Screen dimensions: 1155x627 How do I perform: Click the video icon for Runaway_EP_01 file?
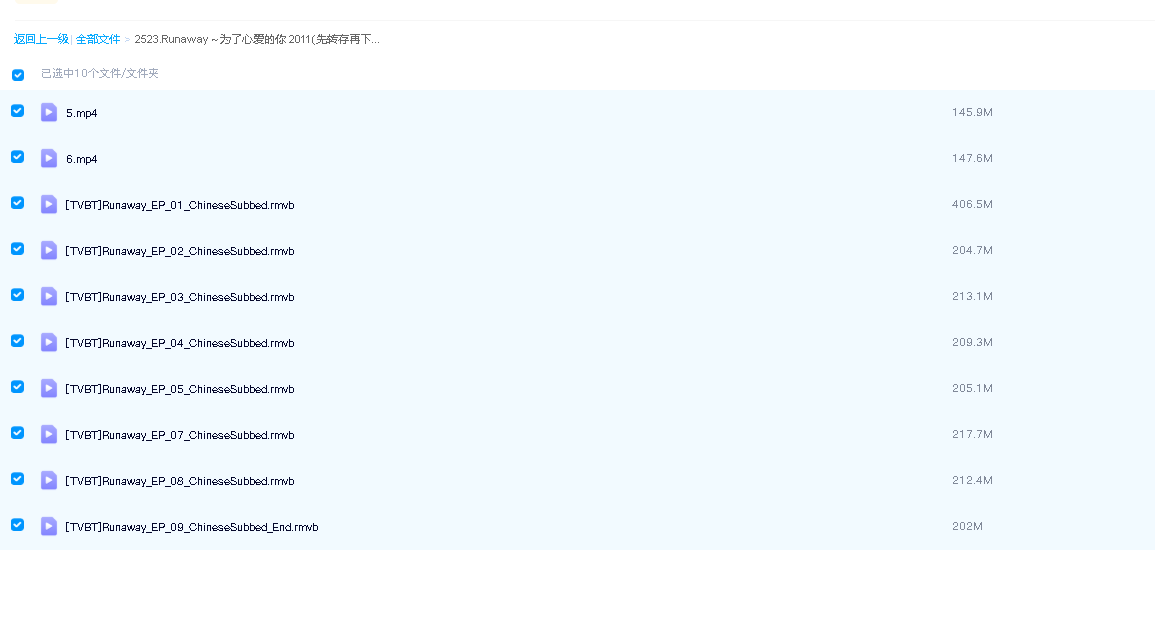coord(49,204)
